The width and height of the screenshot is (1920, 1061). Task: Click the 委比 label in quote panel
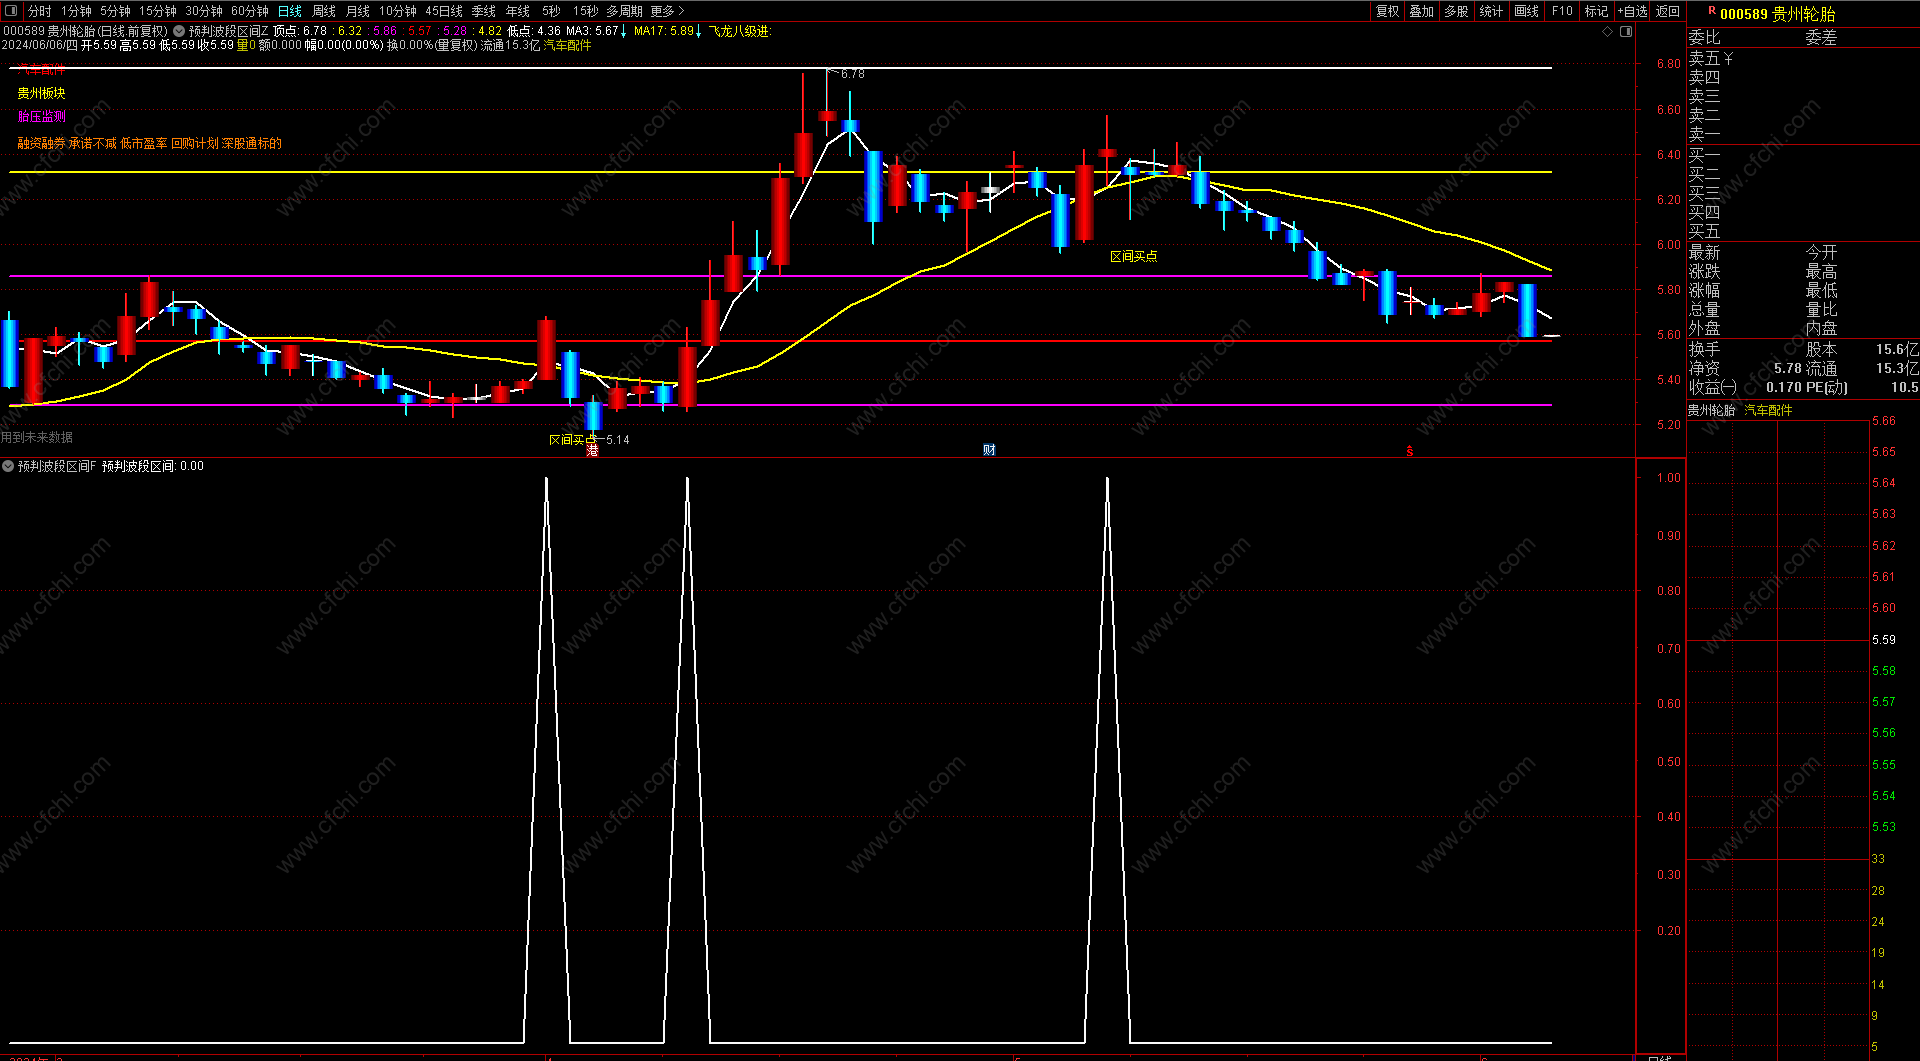tap(1705, 38)
